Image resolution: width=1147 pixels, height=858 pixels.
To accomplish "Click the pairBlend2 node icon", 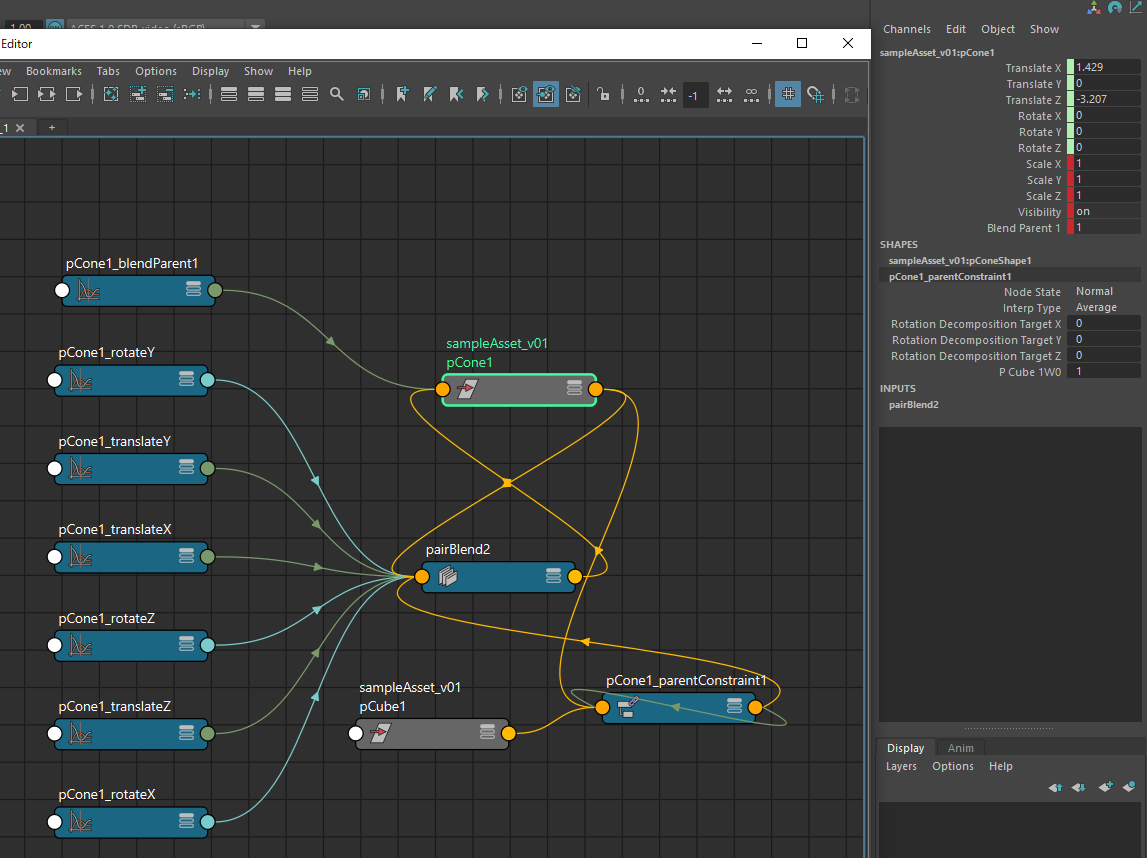I will [x=448, y=577].
